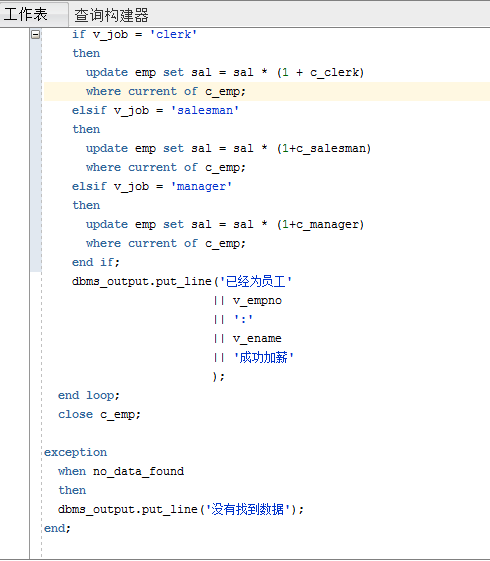Click the v_empno variable in the concatenation
This screenshot has height=561, width=490.
[x=257, y=301]
